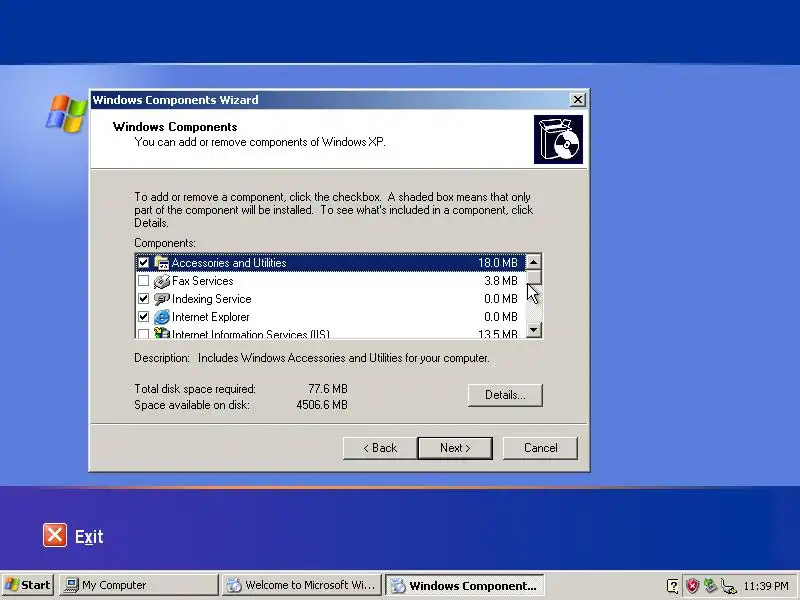Cancel the Windows Components Wizard
Viewport: 800px width, 600px height.
(x=540, y=448)
